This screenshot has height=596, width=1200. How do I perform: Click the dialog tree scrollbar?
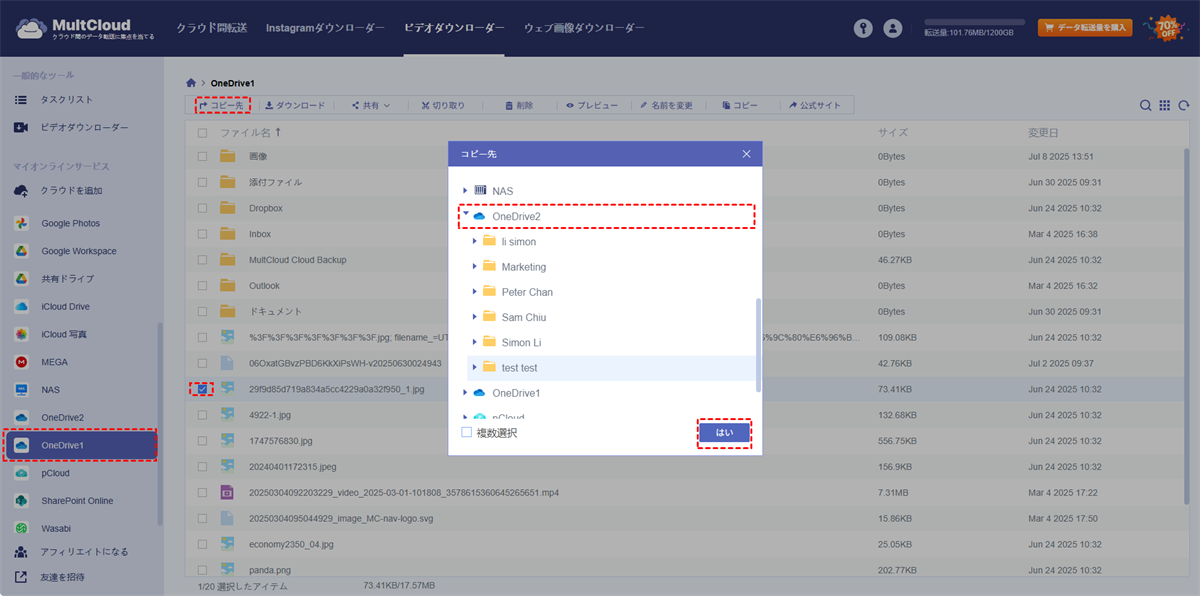(758, 344)
